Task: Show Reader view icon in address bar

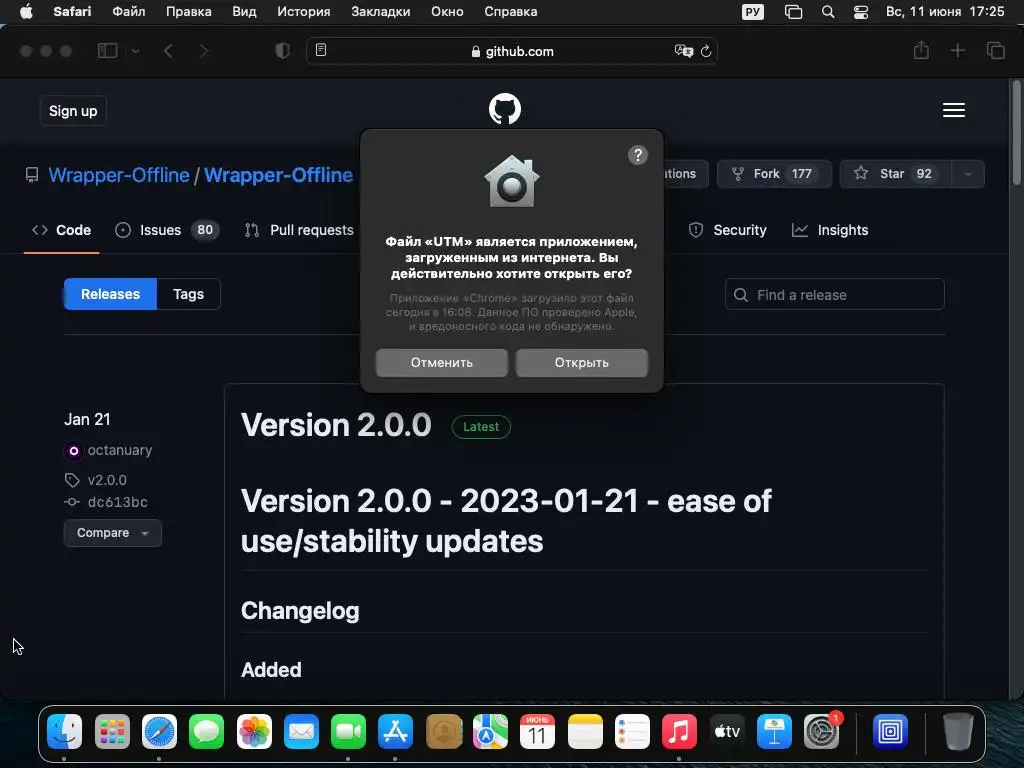Action: [321, 50]
